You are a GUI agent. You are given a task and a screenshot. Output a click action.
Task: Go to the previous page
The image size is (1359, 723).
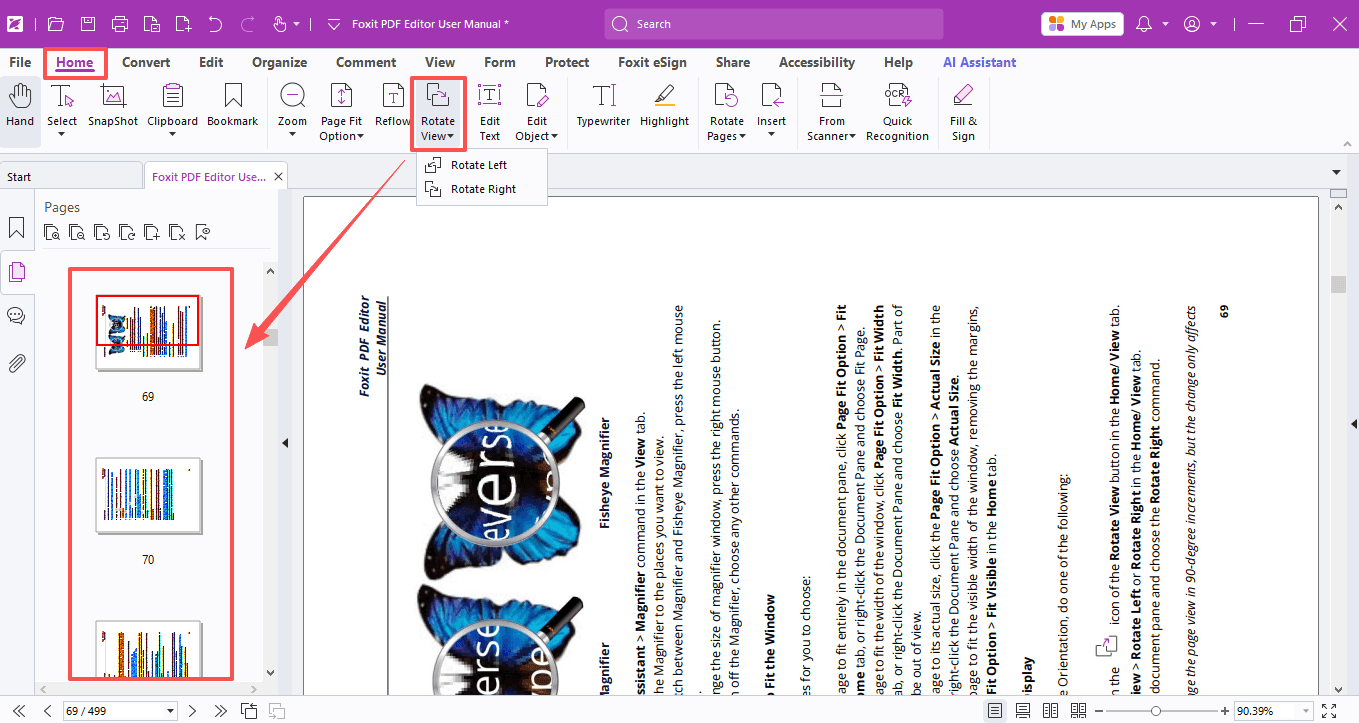(47, 711)
